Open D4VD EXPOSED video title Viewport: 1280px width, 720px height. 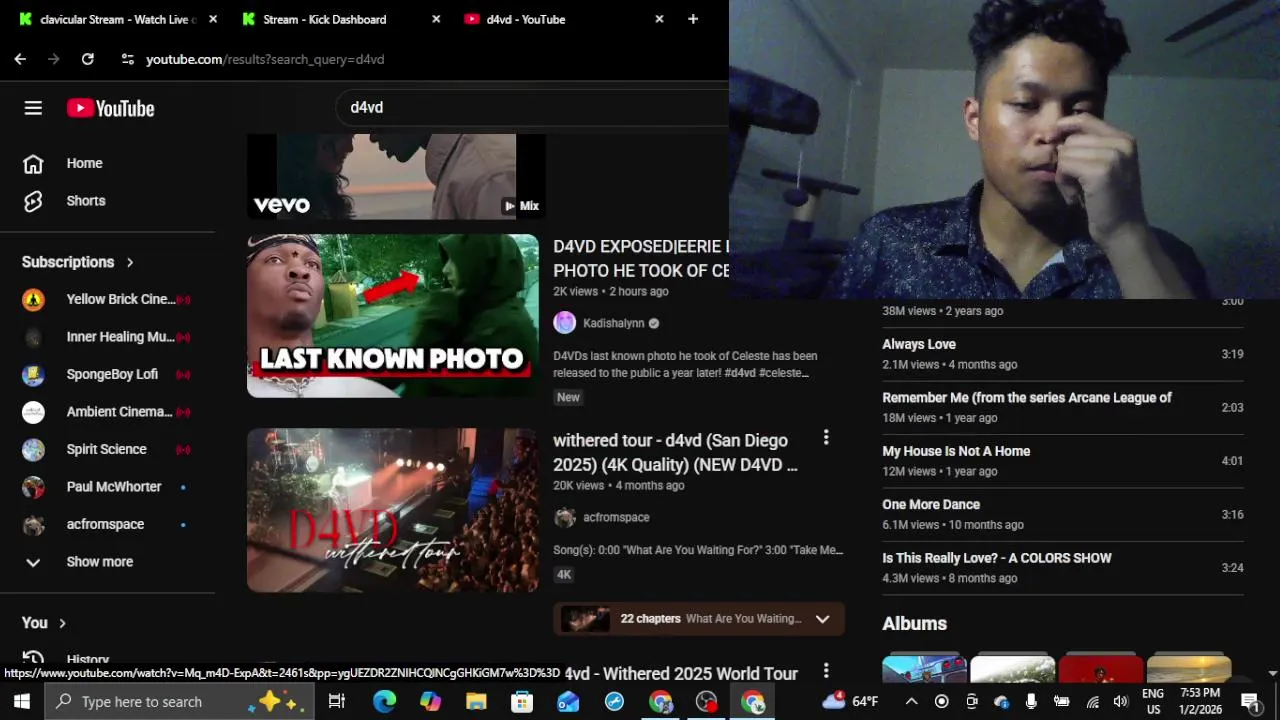[641, 258]
